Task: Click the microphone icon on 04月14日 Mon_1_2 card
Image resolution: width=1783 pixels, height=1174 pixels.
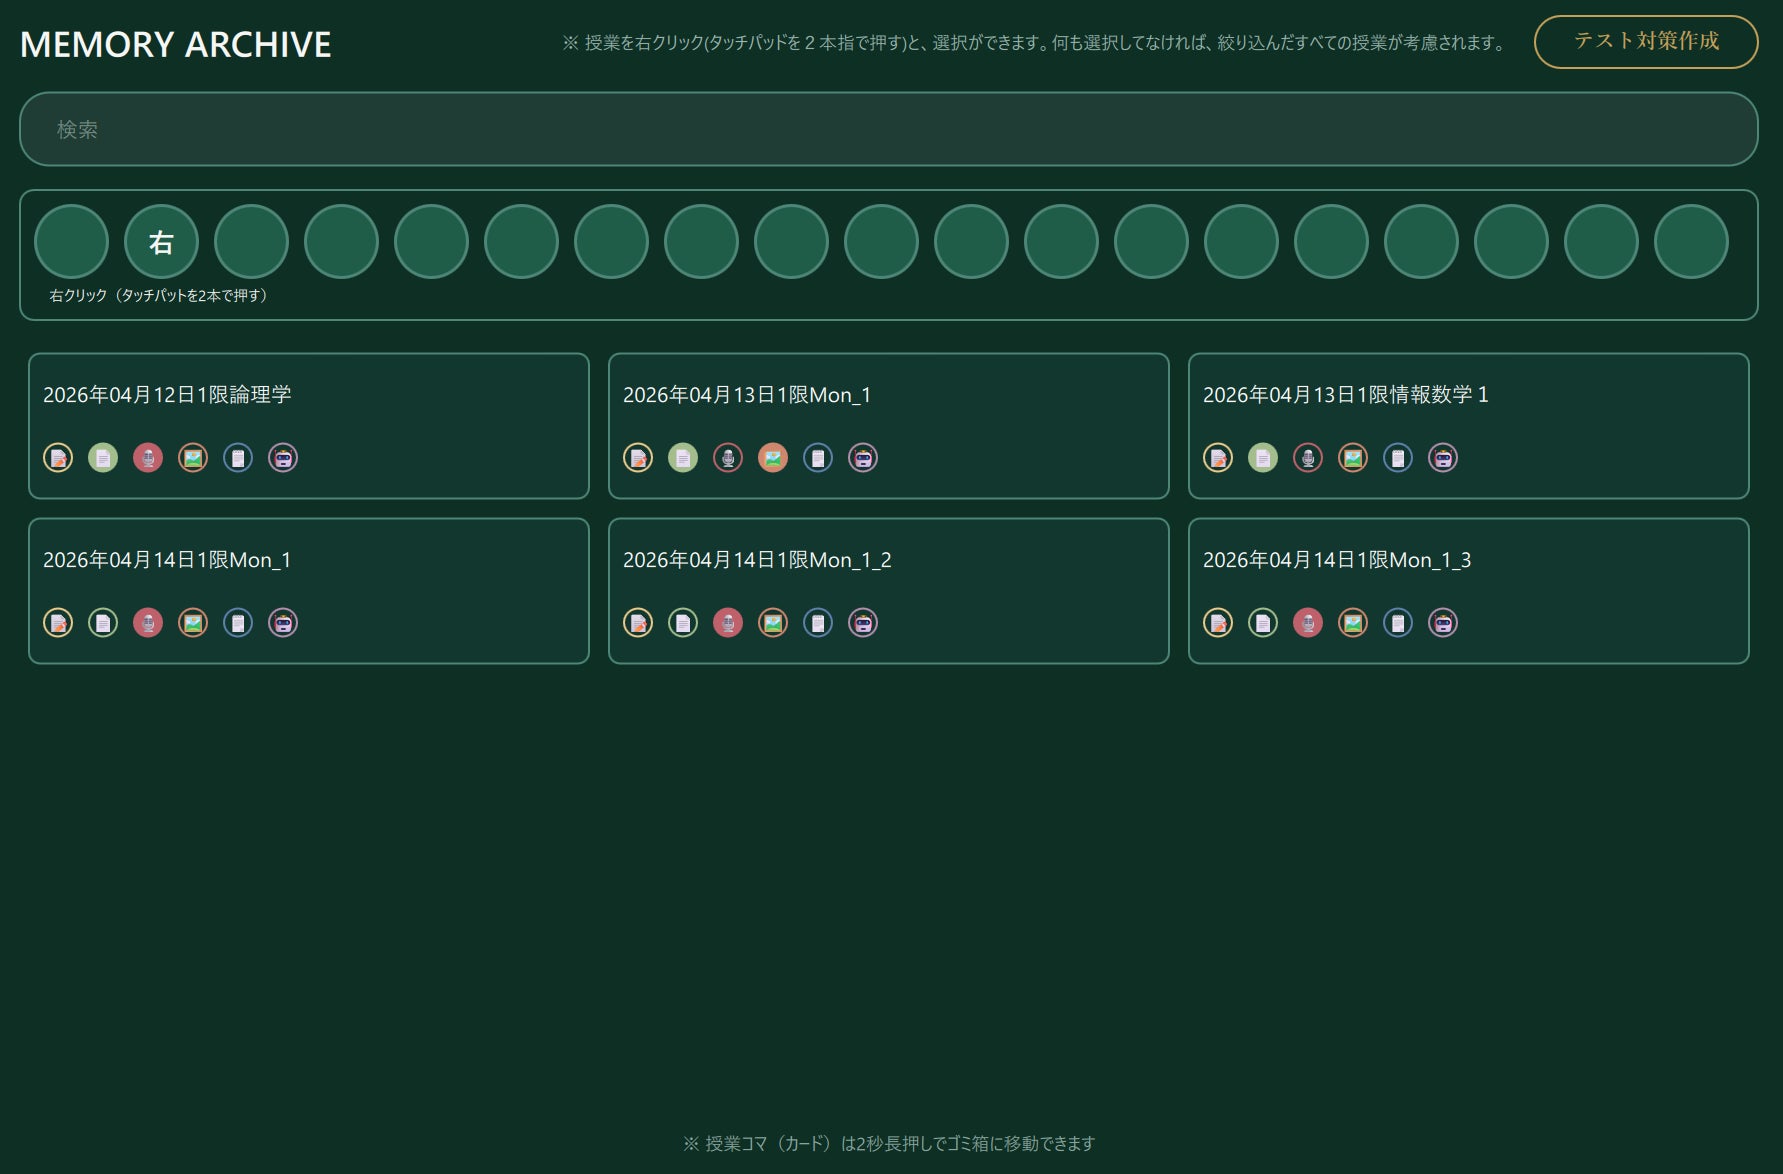Action: pos(728,623)
